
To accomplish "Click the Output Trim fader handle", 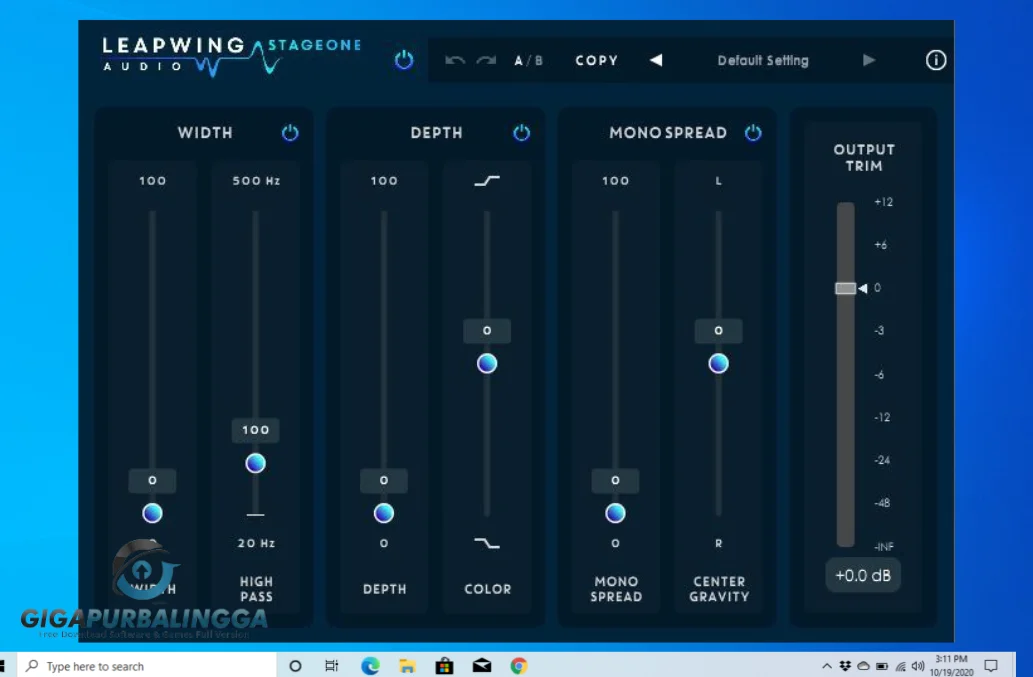I will click(845, 288).
